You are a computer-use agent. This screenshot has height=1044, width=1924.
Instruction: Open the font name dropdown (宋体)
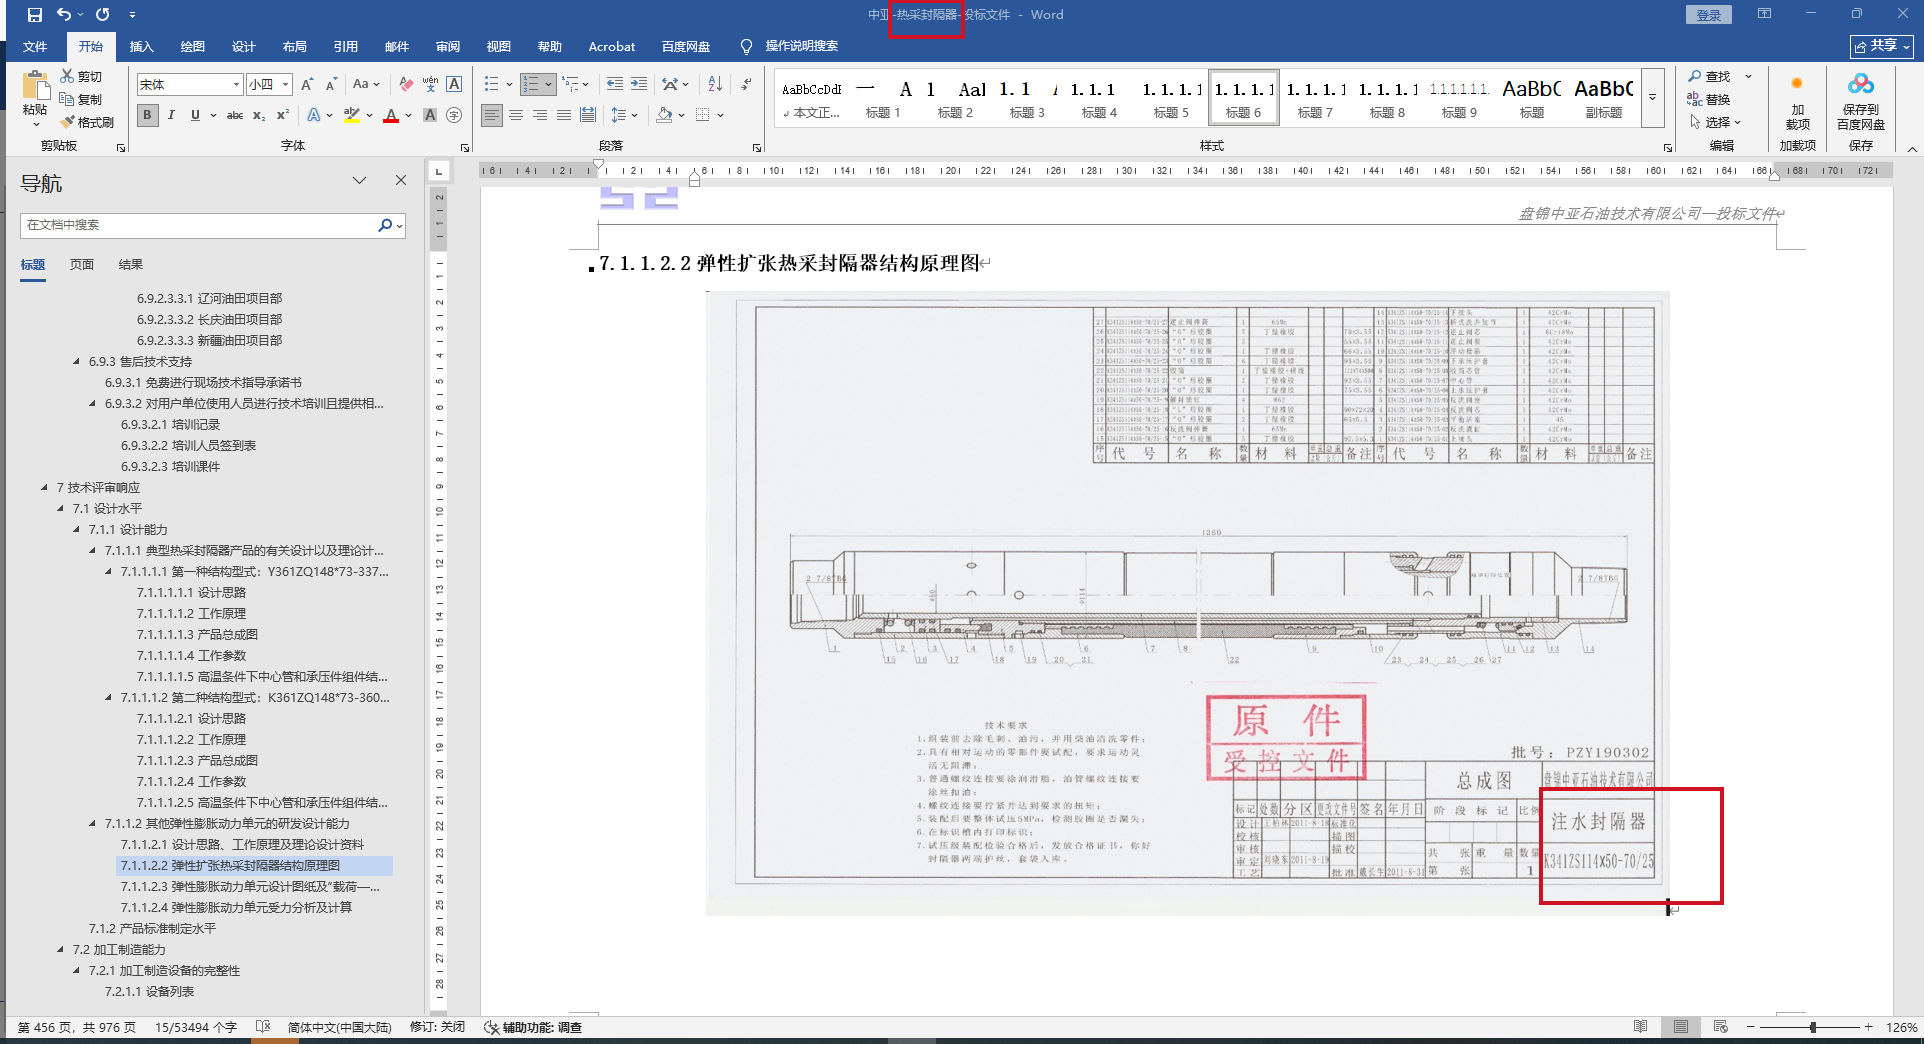(x=236, y=85)
